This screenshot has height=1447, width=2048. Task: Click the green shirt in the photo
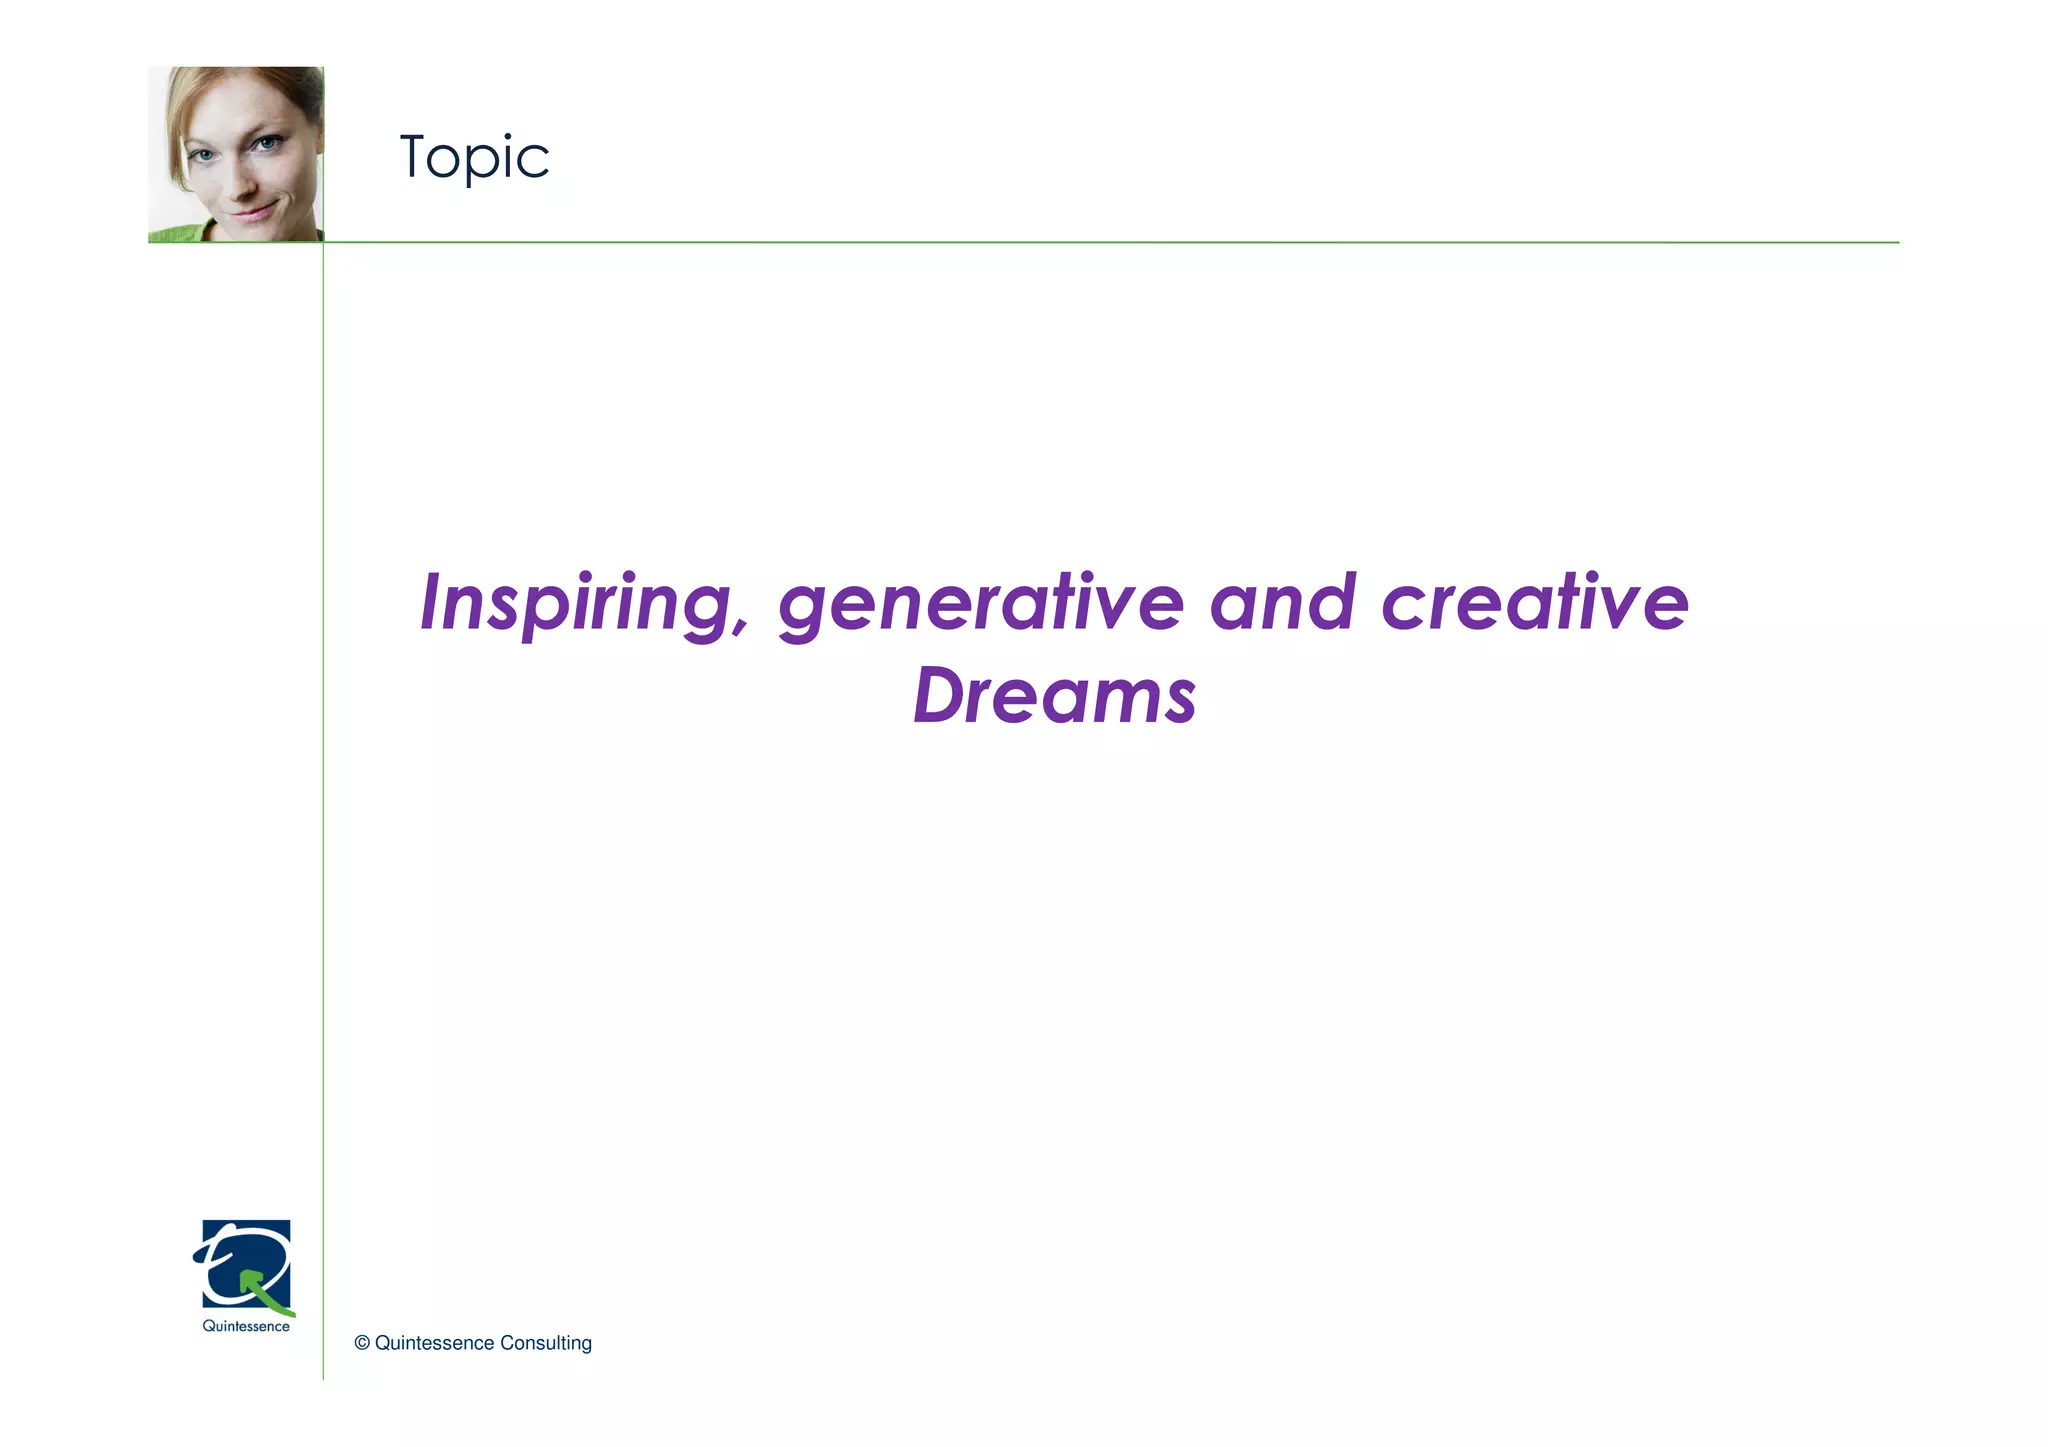pos(180,234)
